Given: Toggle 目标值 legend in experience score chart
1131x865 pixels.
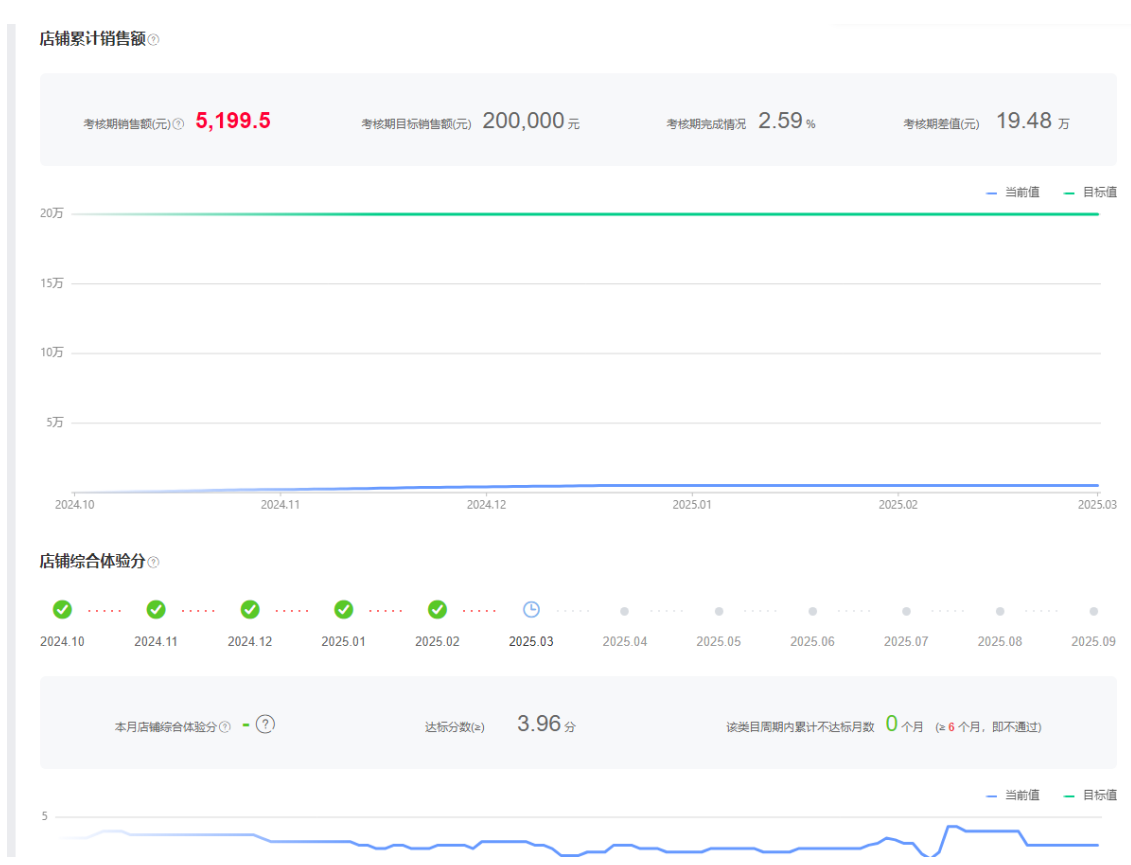Looking at the screenshot, I should (1090, 795).
